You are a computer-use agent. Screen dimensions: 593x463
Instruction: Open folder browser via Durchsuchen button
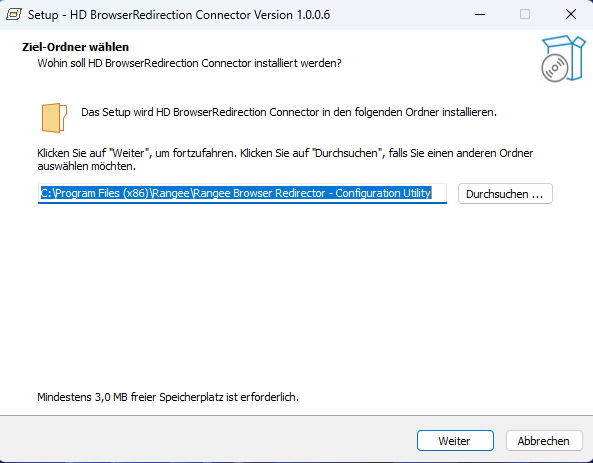[505, 194]
